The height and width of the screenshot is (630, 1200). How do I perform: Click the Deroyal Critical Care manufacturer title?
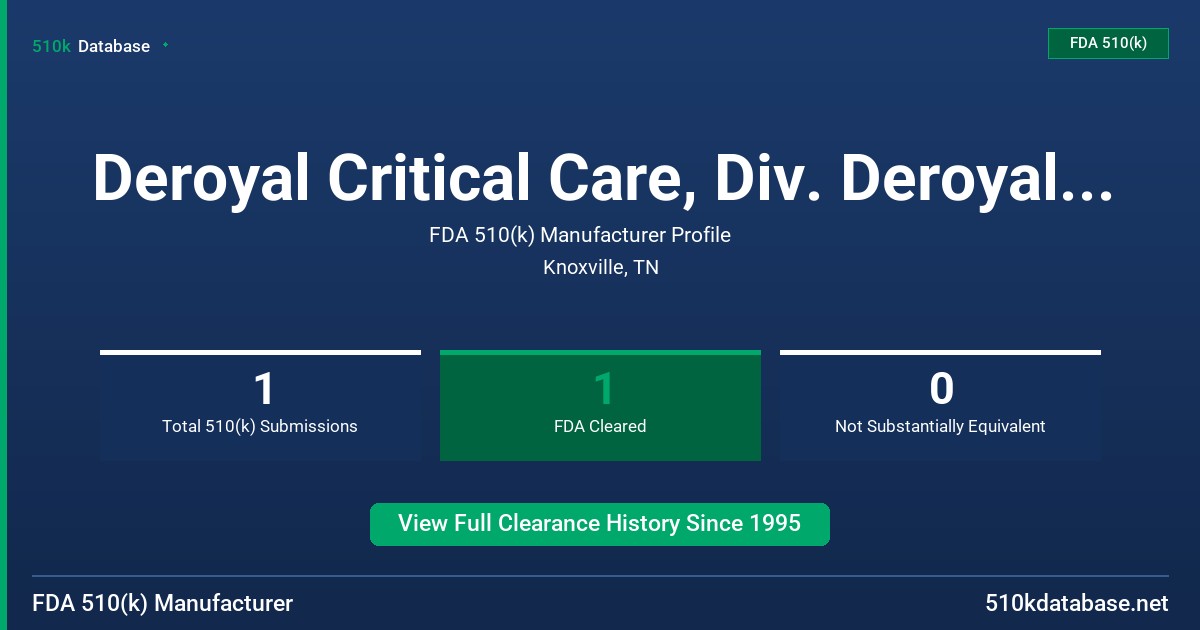point(602,178)
